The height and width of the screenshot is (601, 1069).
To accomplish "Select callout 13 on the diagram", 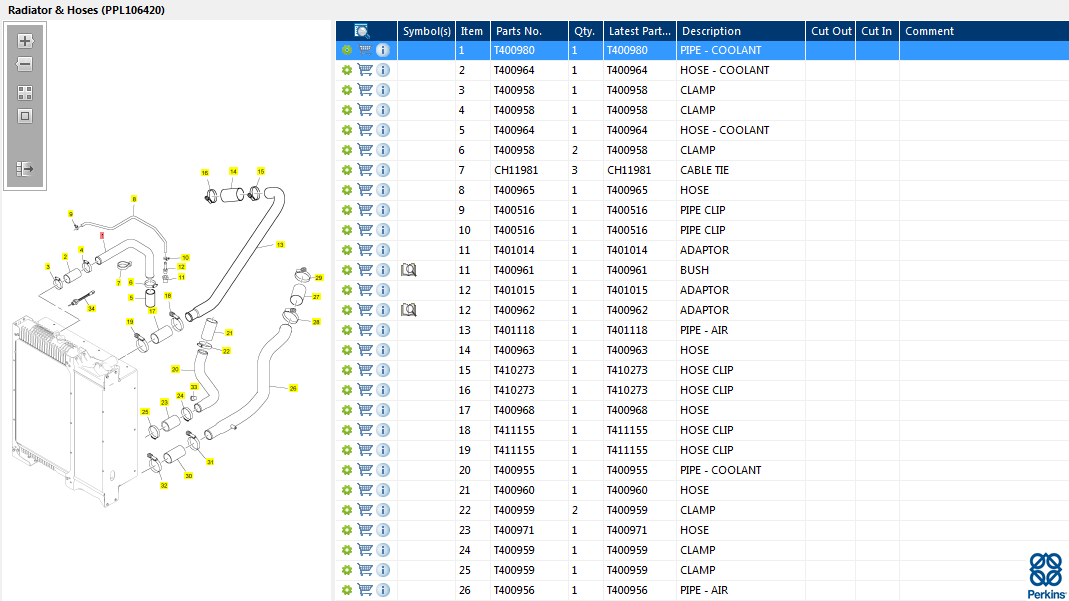I will pyautogui.click(x=280, y=244).
